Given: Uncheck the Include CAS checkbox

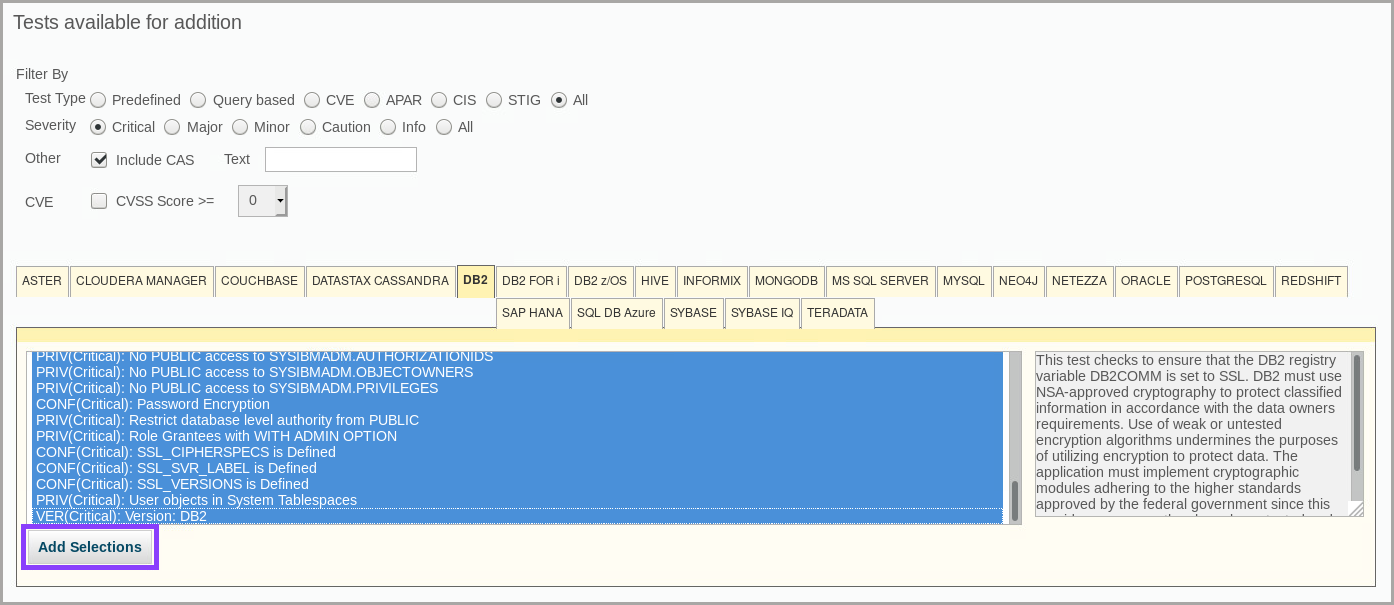Looking at the screenshot, I should (x=99, y=160).
